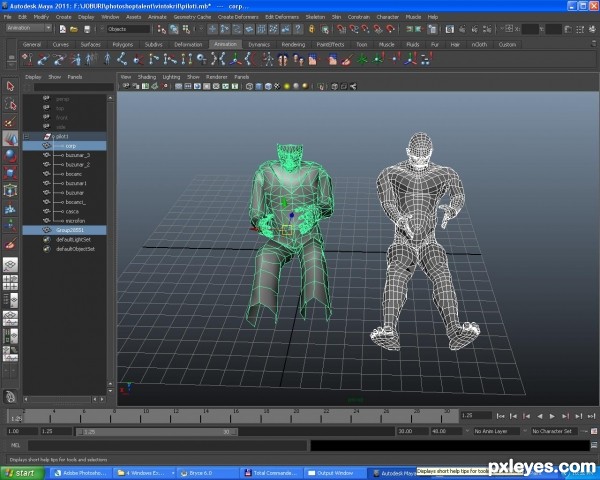Select by component type mode icon
600x480 pixels.
pyautogui.click(x=186, y=29)
